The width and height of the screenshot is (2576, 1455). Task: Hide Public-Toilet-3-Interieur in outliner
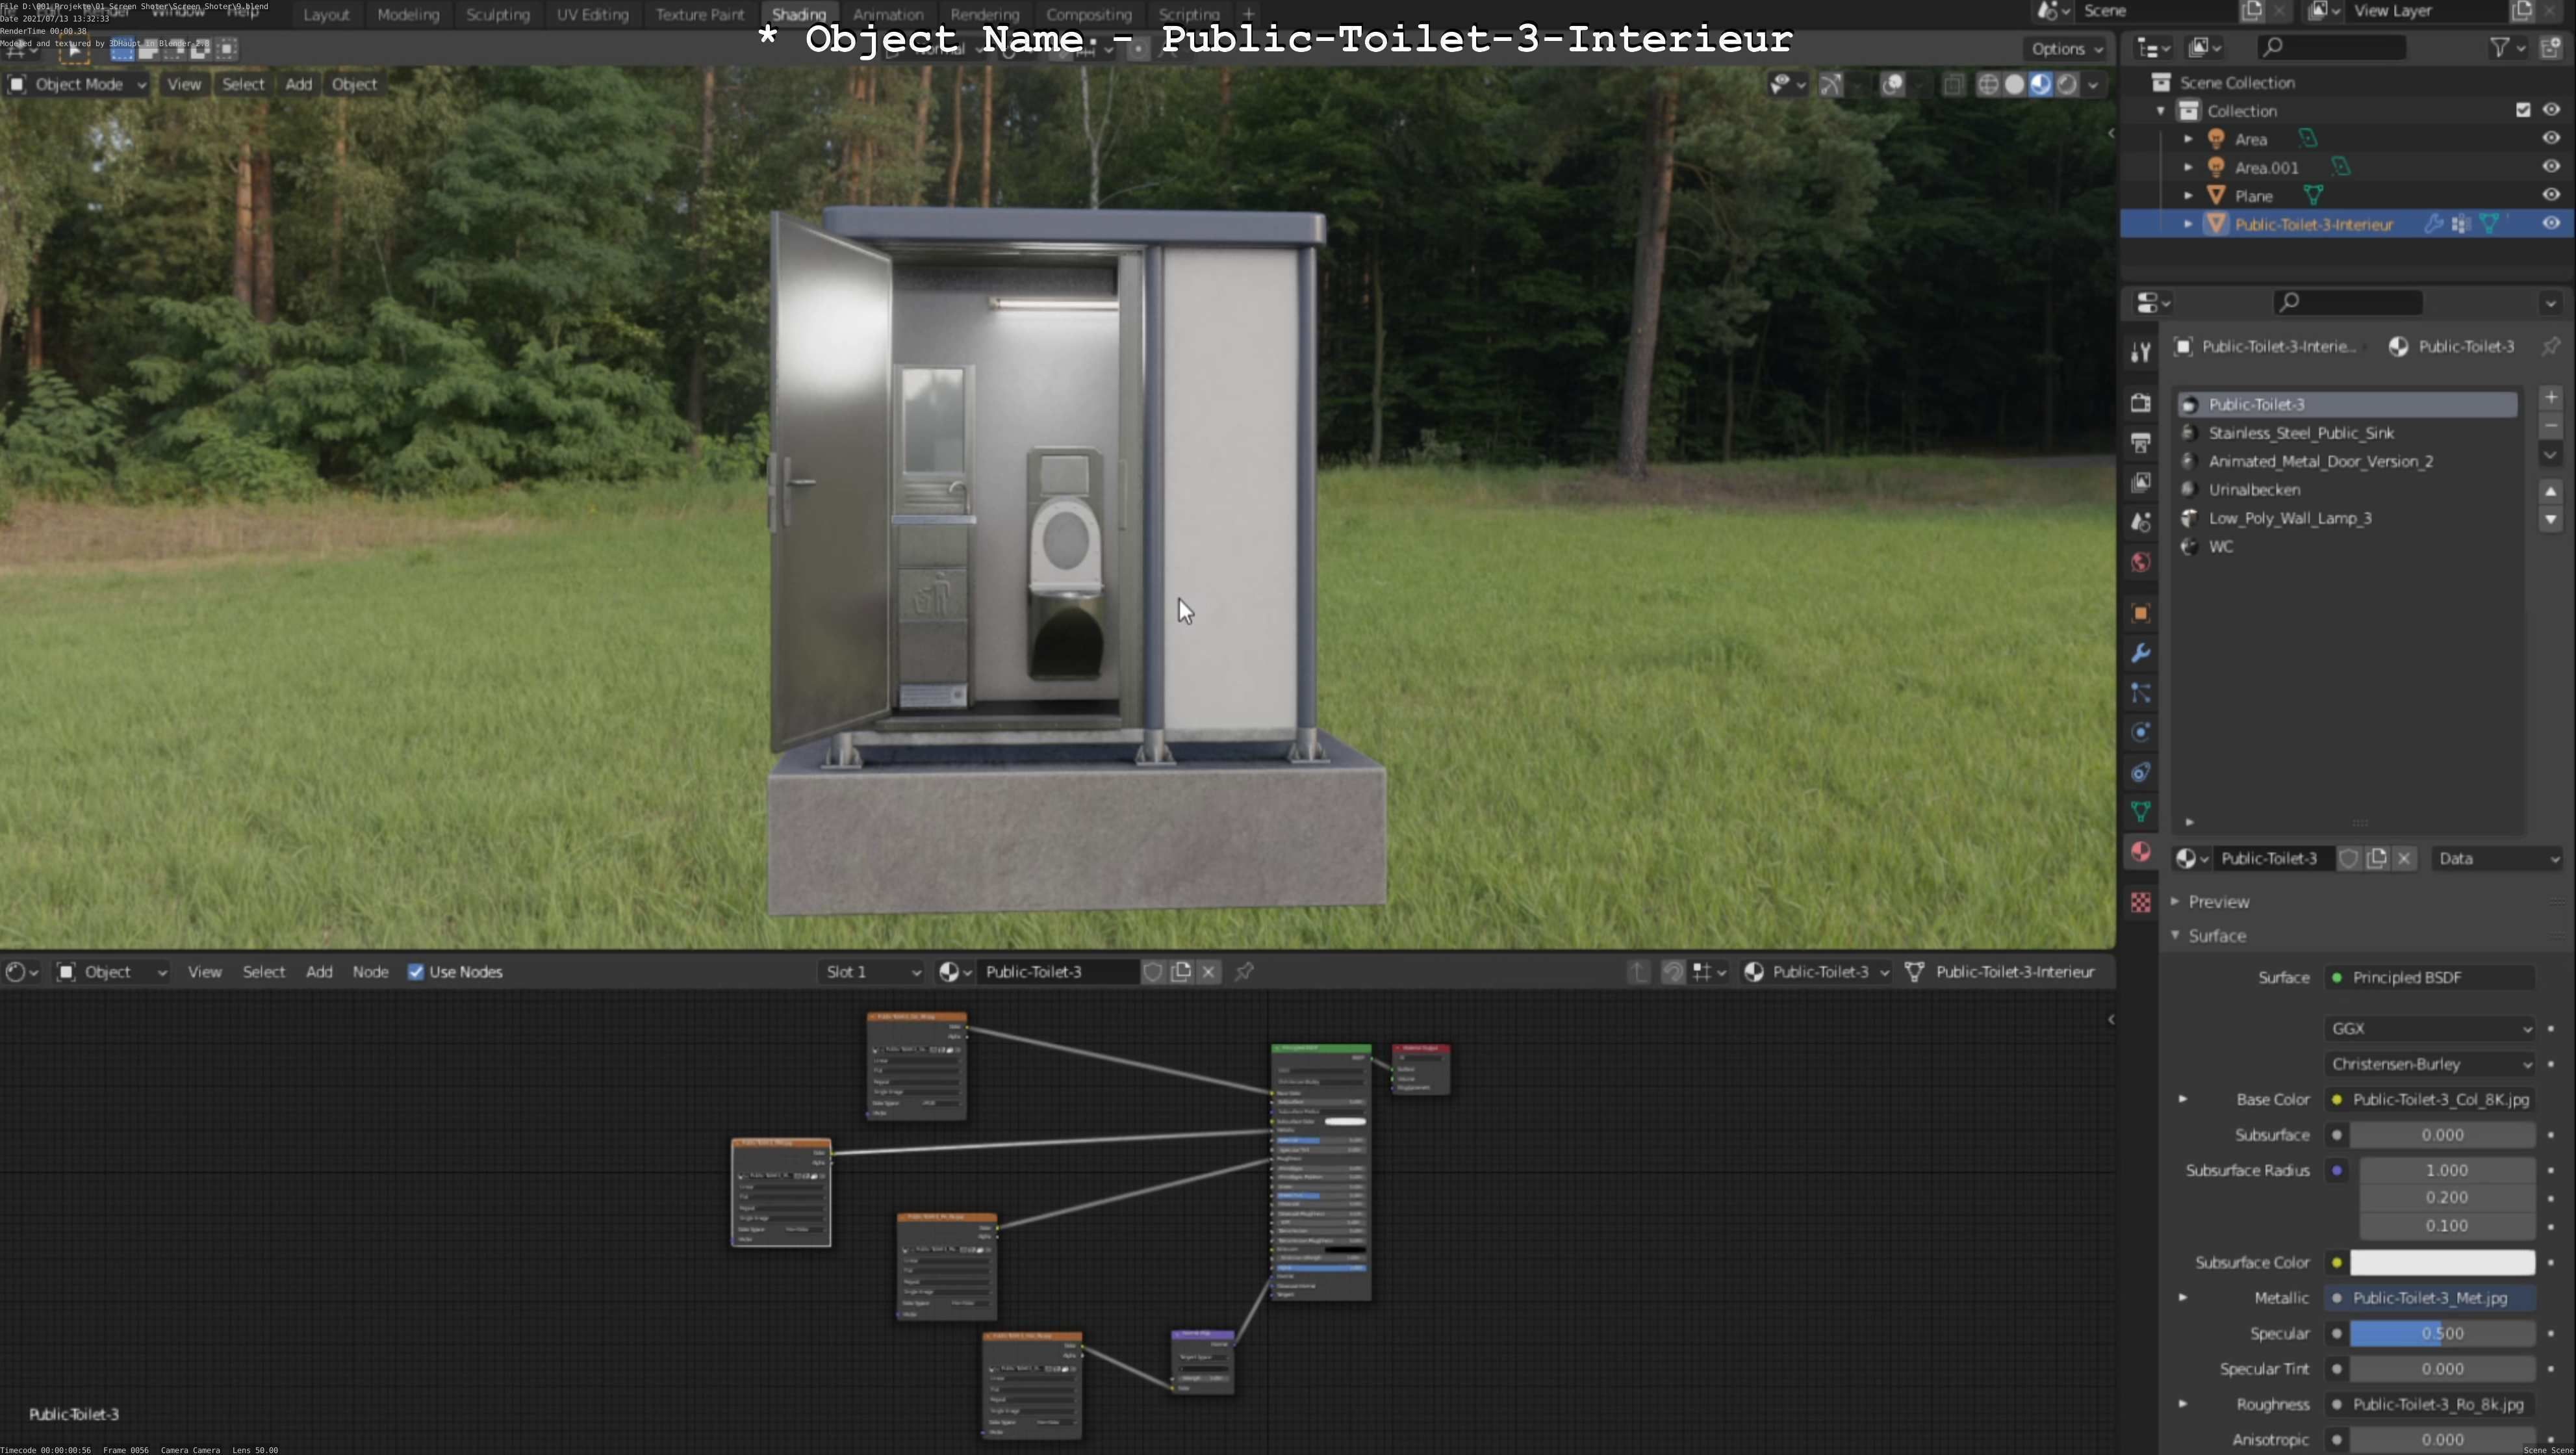click(2551, 223)
